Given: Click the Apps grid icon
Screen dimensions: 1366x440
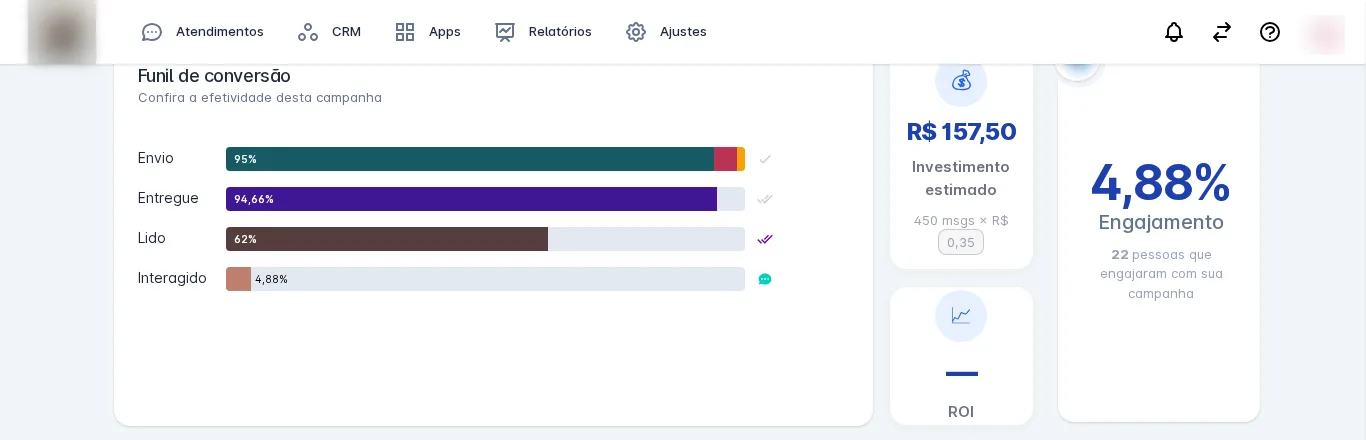Looking at the screenshot, I should tap(405, 32).
